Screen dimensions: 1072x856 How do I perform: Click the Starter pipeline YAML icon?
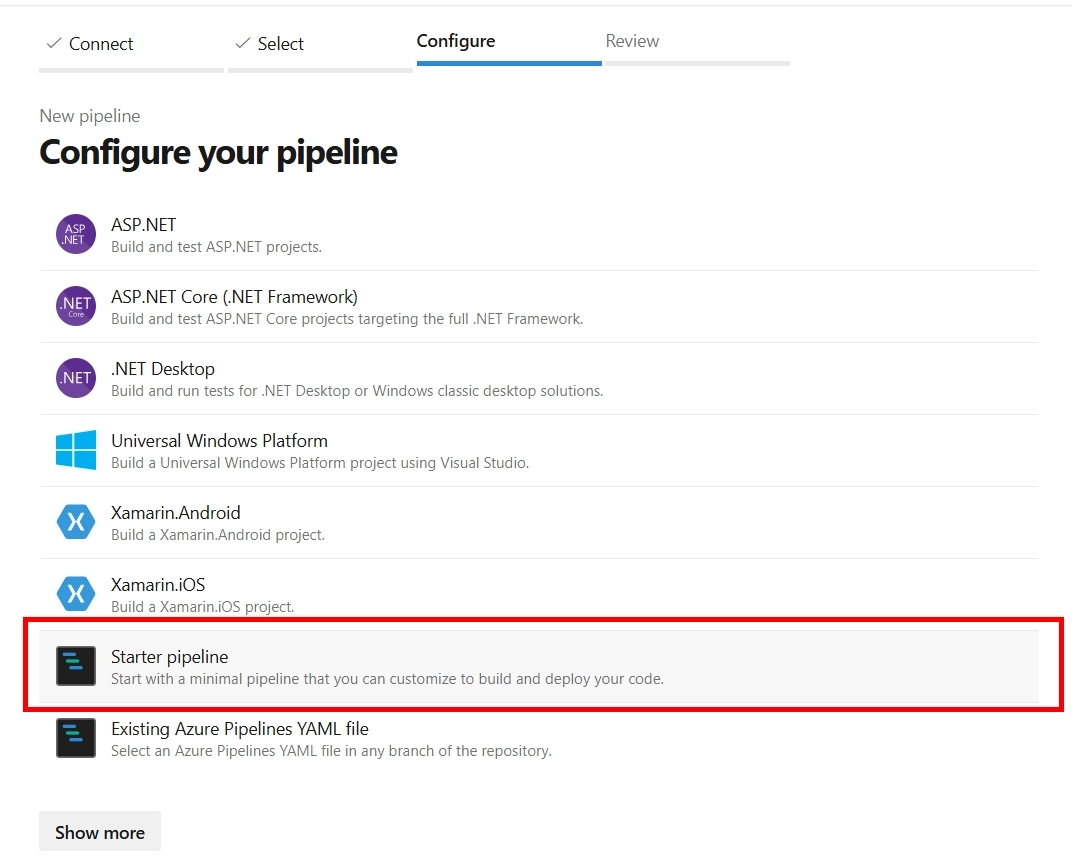click(x=76, y=665)
